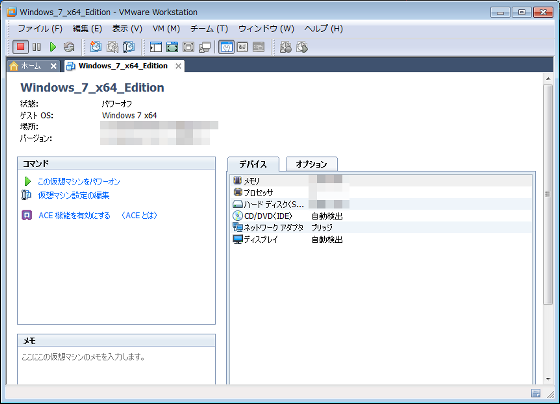Click the Unity mode toolbar icon

(205, 47)
